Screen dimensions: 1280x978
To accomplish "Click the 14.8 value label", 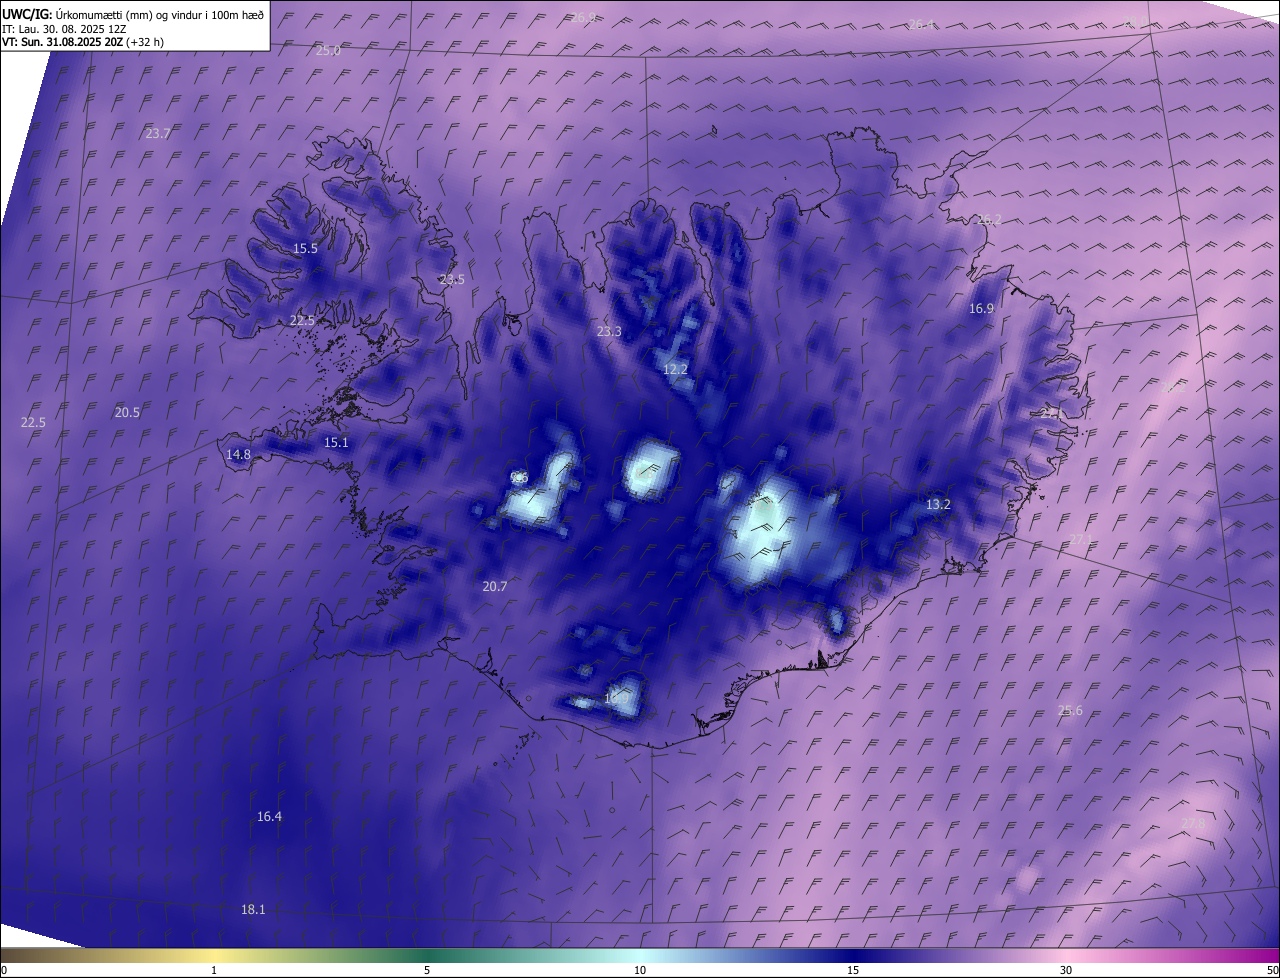I will click(238, 454).
